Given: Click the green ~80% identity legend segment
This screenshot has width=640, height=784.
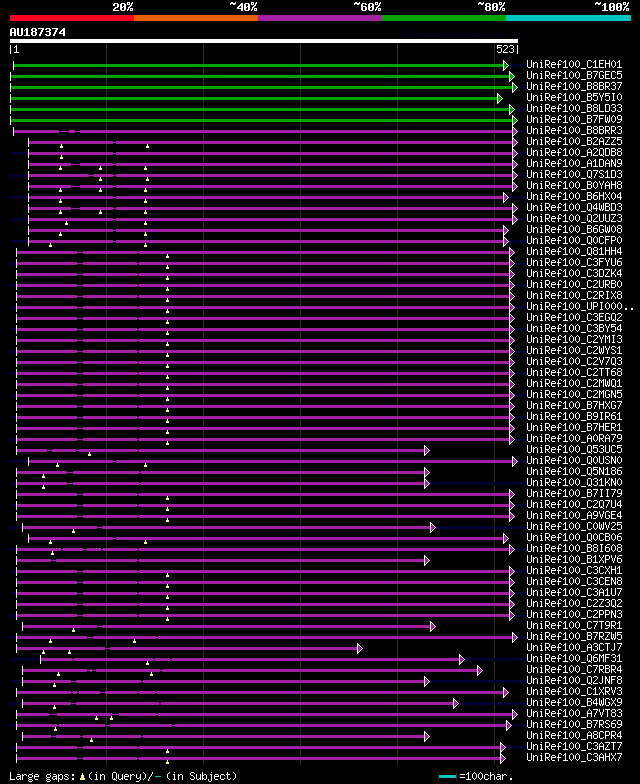Looking at the screenshot, I should [x=444, y=18].
